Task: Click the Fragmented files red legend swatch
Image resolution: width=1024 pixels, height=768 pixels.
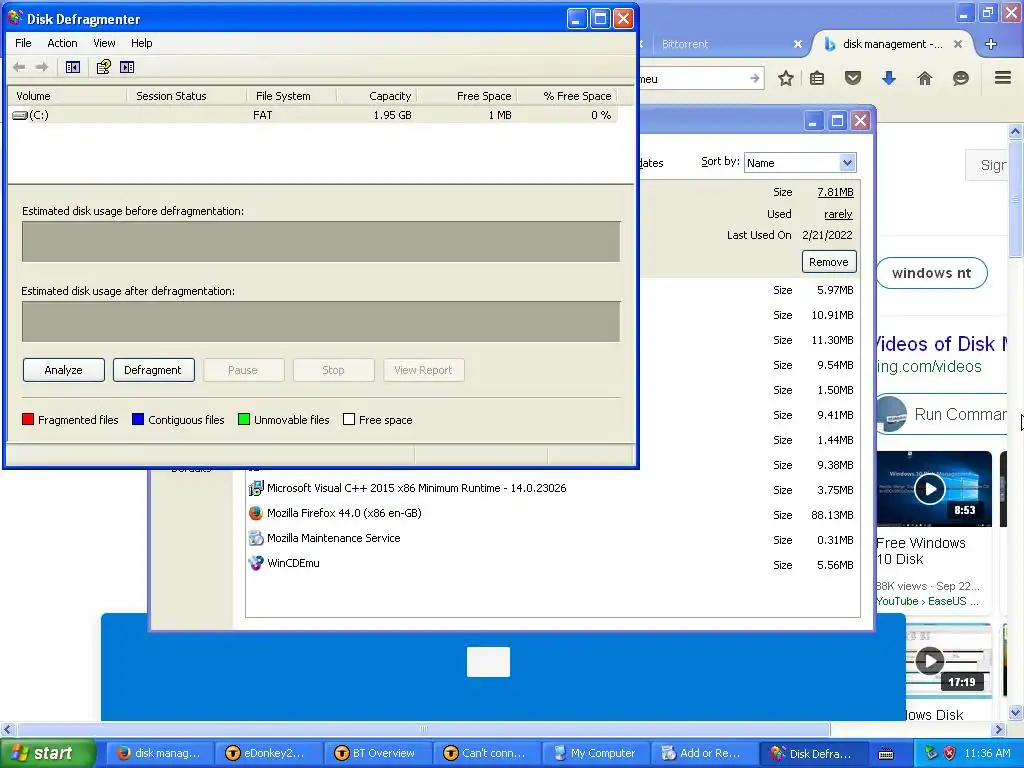Action: (27, 419)
